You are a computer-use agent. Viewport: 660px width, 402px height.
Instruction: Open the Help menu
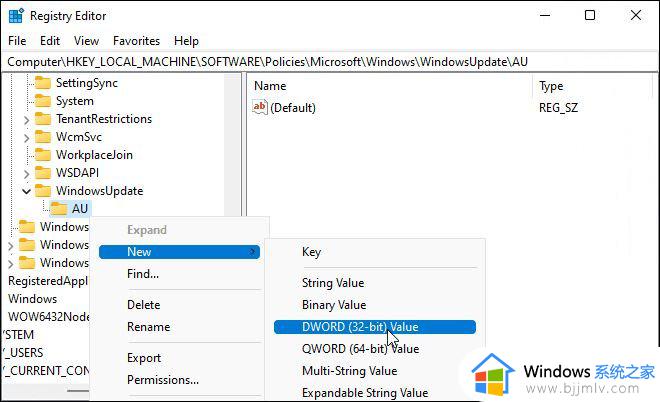click(x=186, y=41)
